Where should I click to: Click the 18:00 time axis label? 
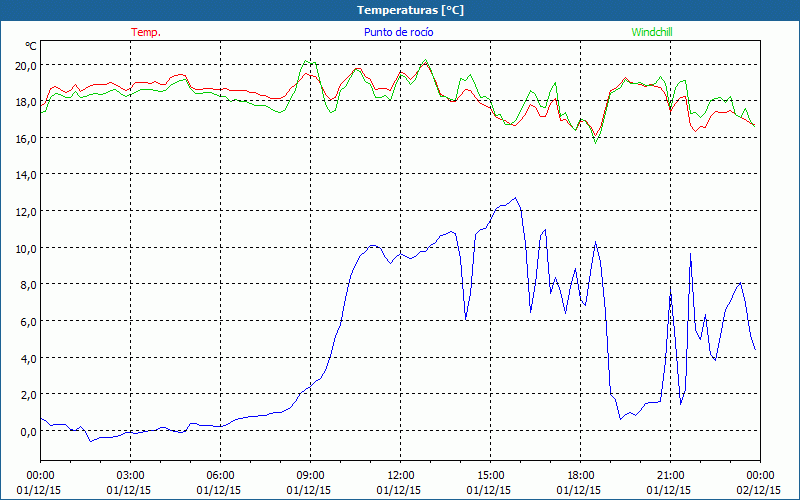[580, 476]
